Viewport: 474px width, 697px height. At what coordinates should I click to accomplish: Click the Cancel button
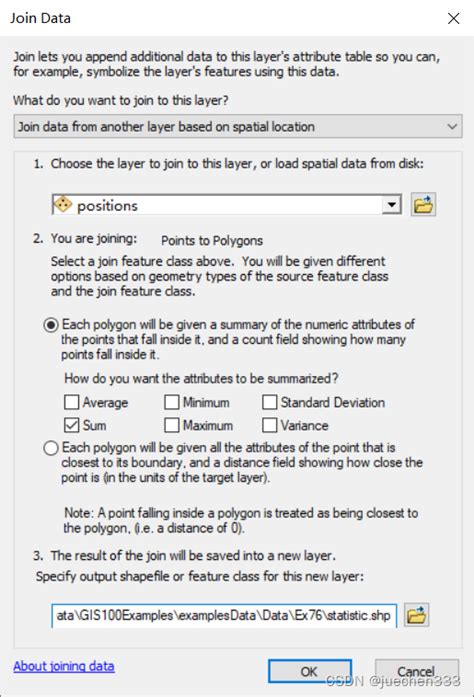(x=416, y=671)
